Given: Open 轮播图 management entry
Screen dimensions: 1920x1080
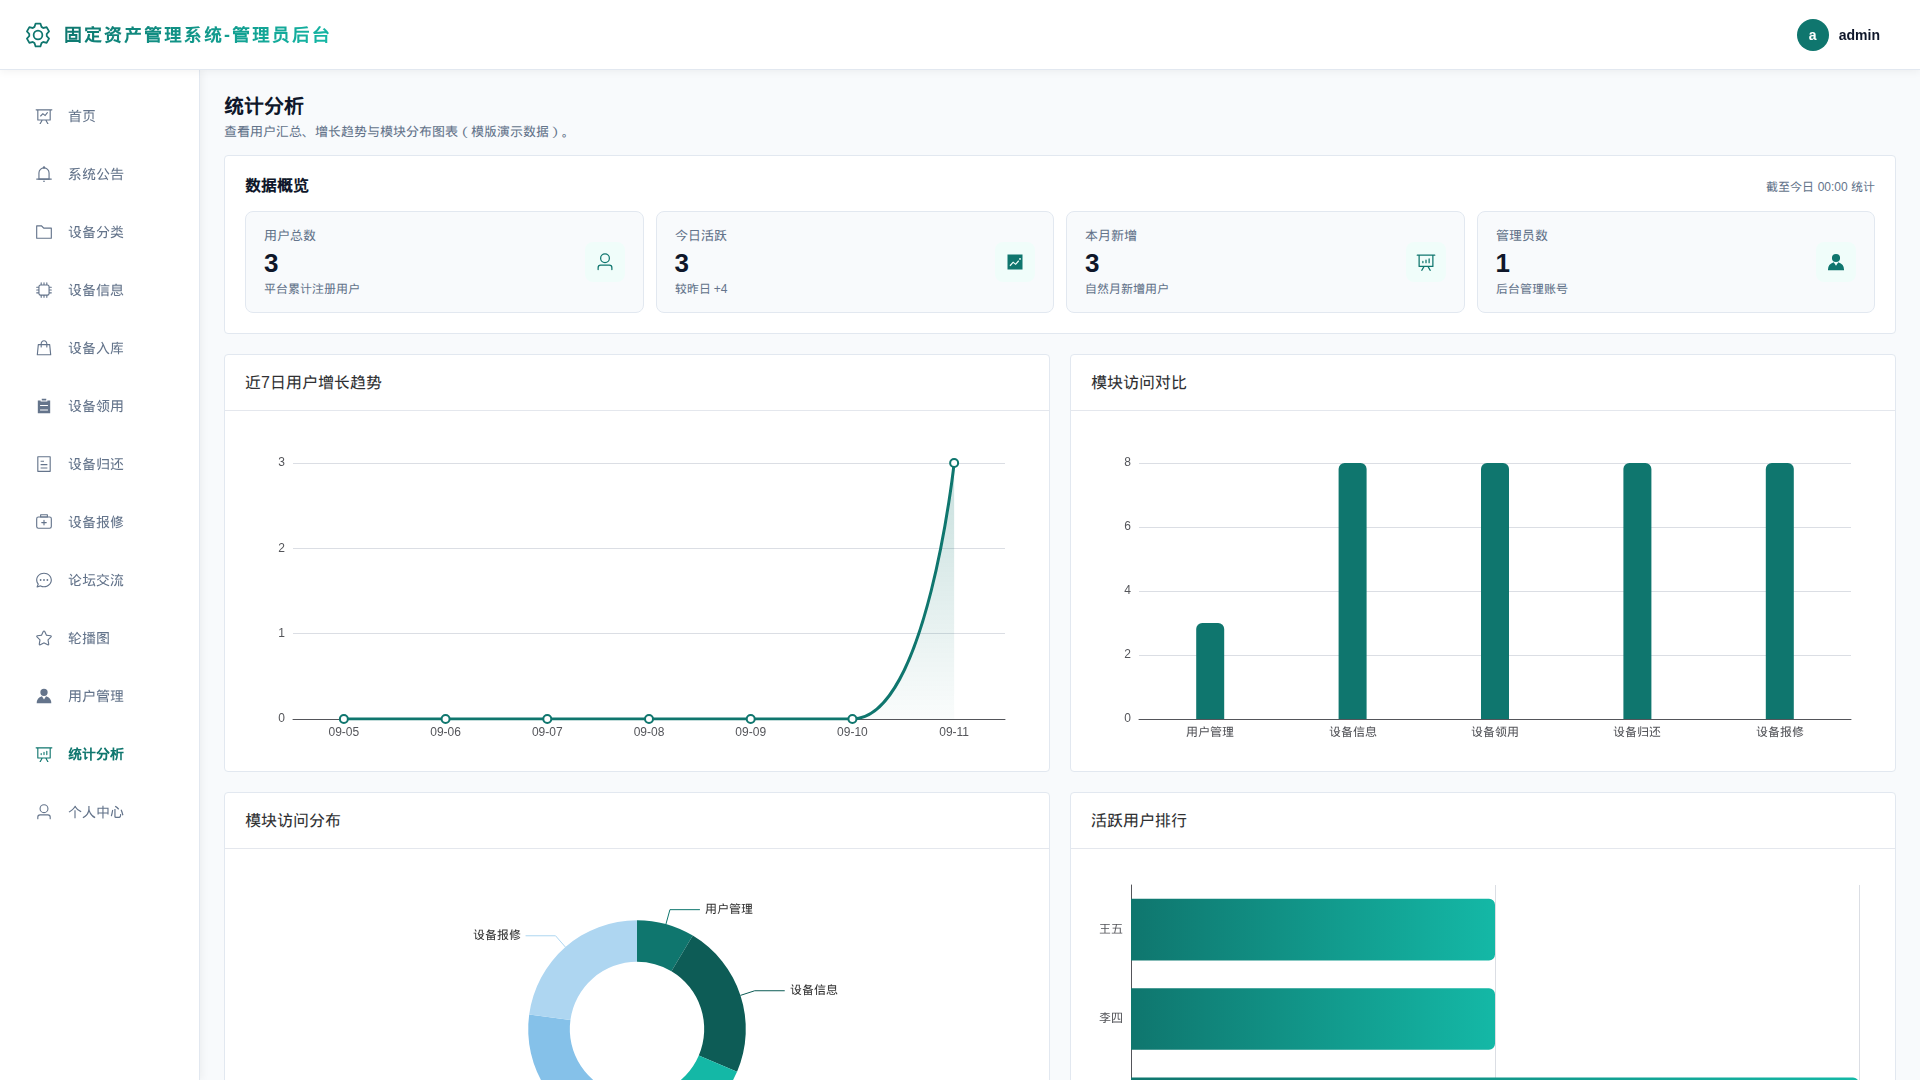Looking at the screenshot, I should (100, 638).
